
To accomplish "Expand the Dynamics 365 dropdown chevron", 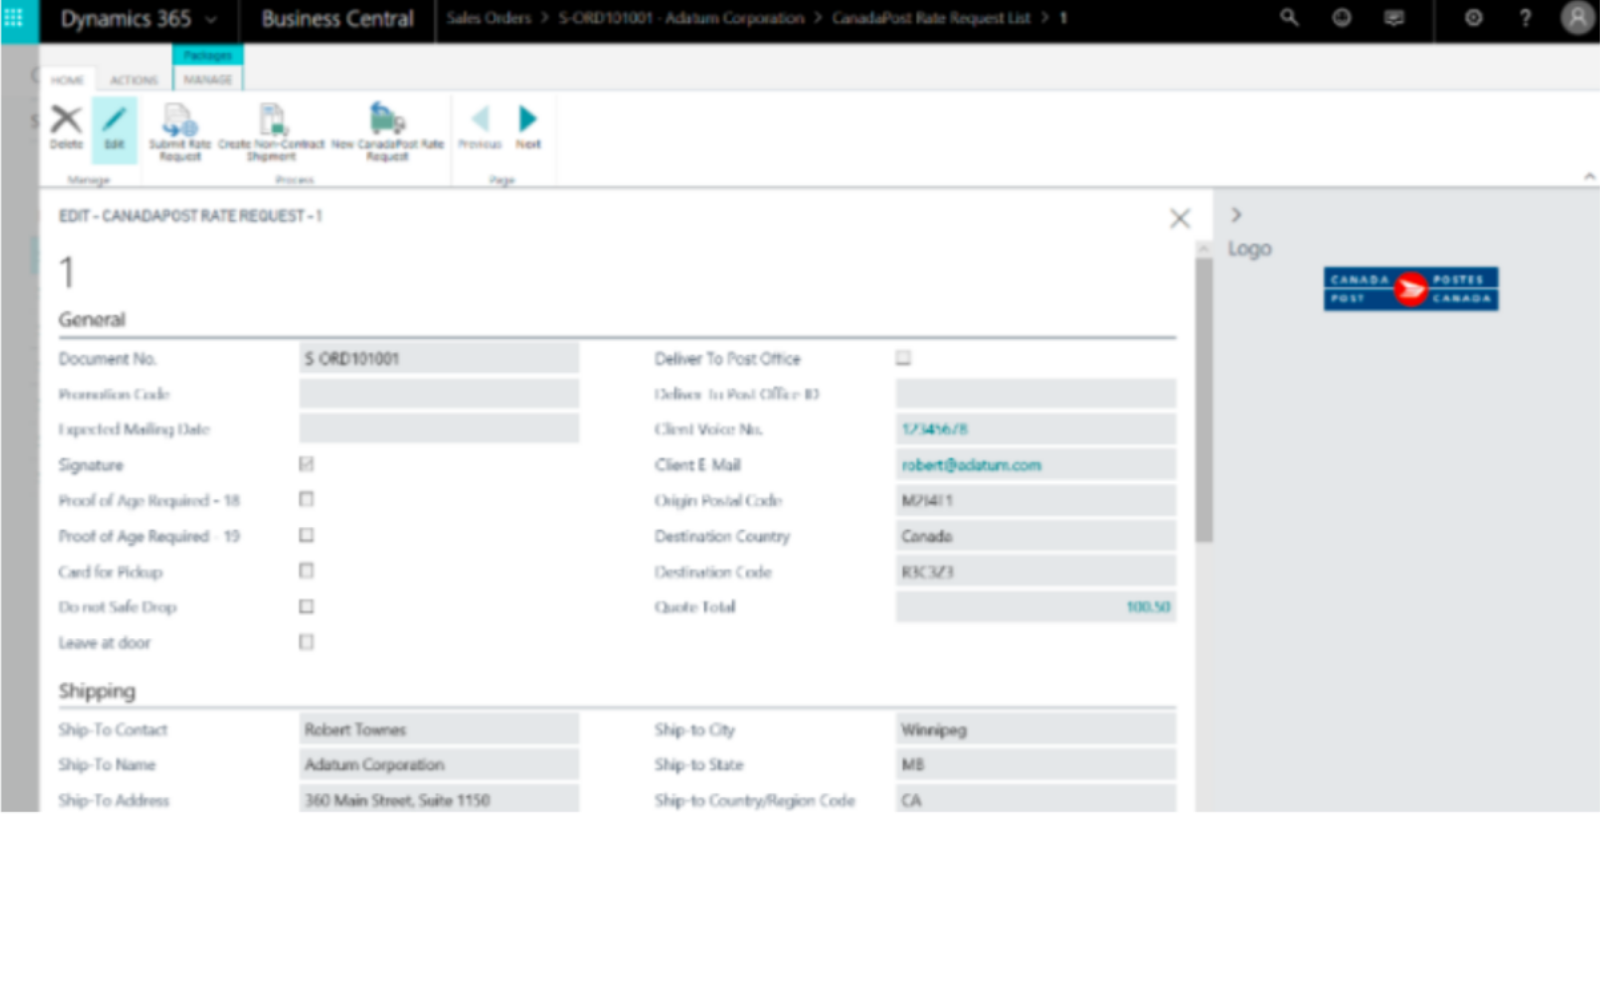I will point(211,19).
